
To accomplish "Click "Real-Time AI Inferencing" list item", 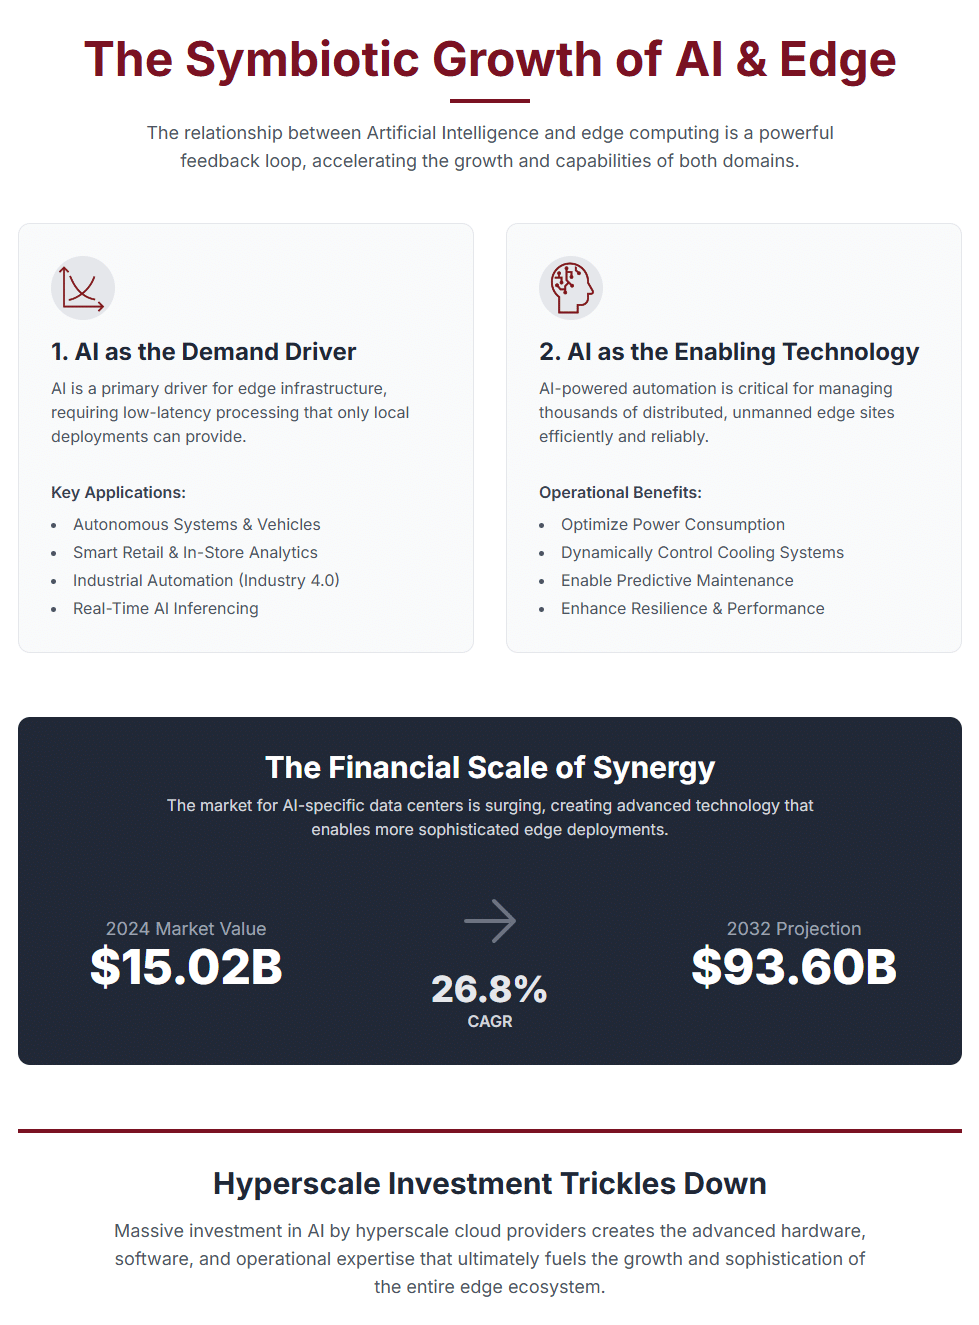I will pyautogui.click(x=165, y=608).
